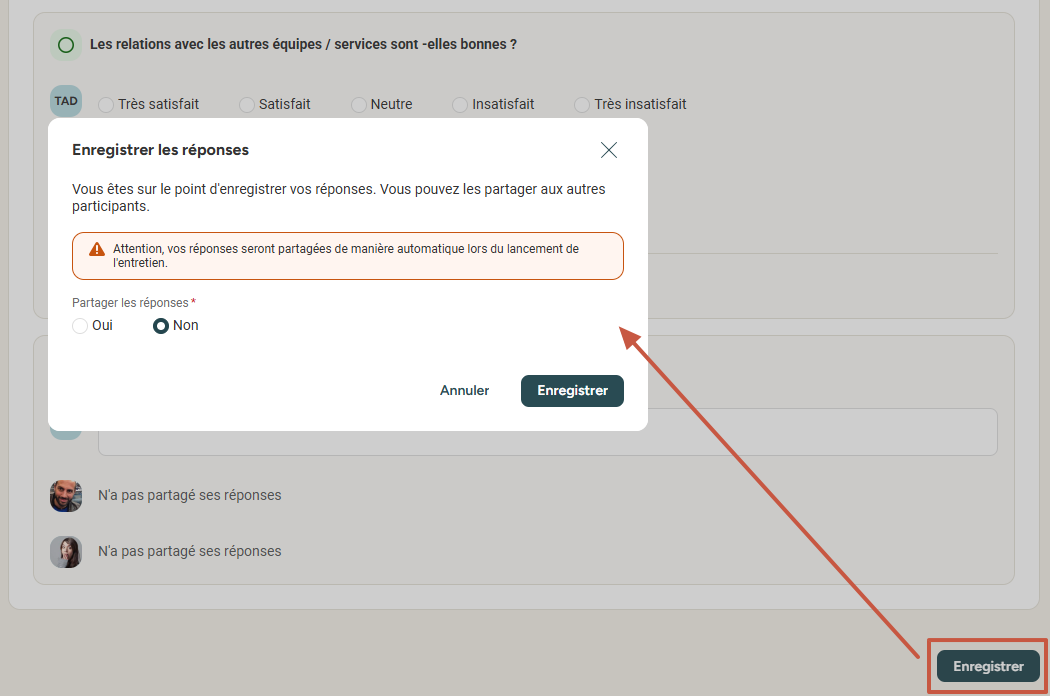This screenshot has width=1050, height=696.
Task: Click Annuler in the dialog
Action: coord(464,391)
